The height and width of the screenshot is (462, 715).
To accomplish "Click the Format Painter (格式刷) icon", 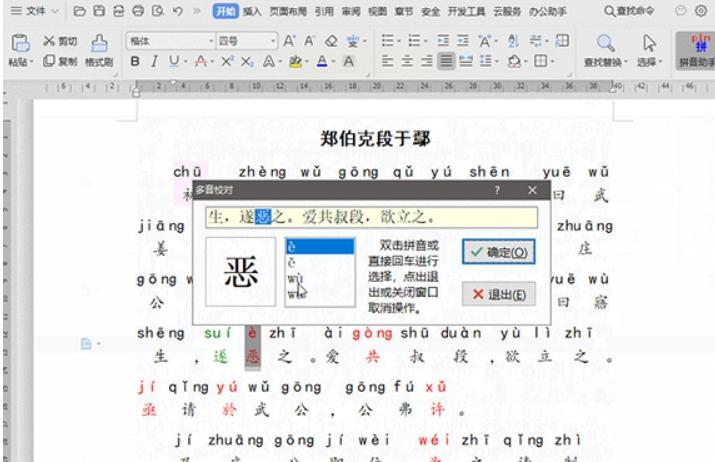I will [x=99, y=50].
